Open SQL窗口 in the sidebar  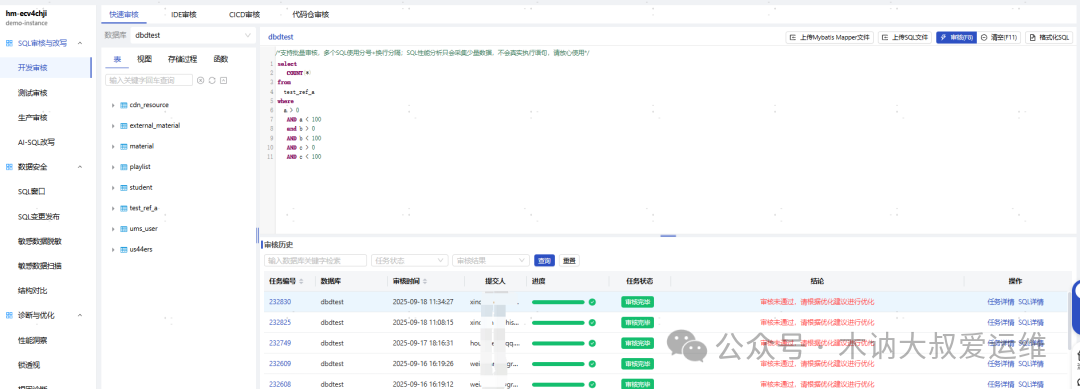[32, 191]
